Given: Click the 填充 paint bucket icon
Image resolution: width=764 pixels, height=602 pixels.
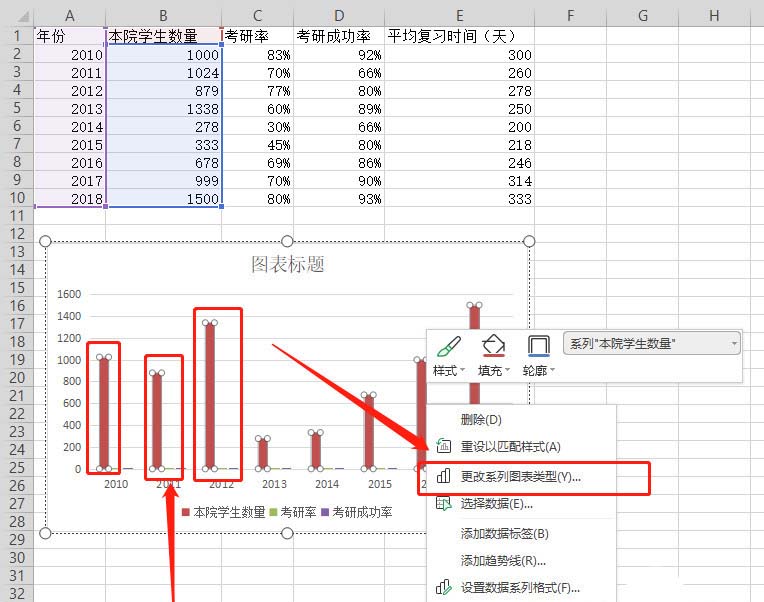Looking at the screenshot, I should click(494, 347).
